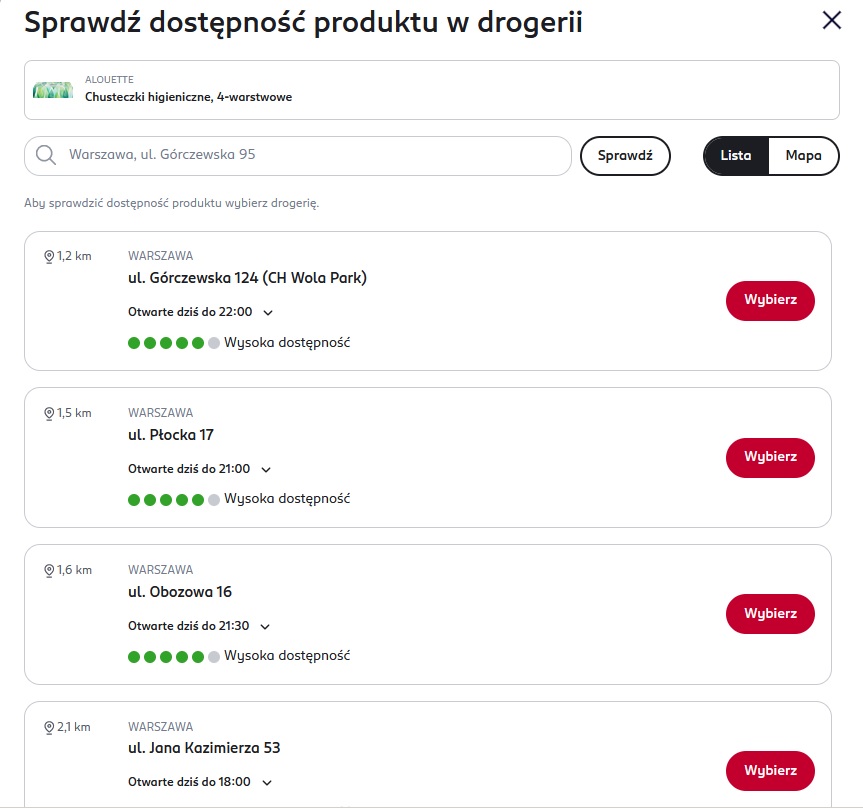Image resolution: width=863 pixels, height=809 pixels.
Task: Choose the Płocka 17 store with Wybierz
Action: point(770,457)
